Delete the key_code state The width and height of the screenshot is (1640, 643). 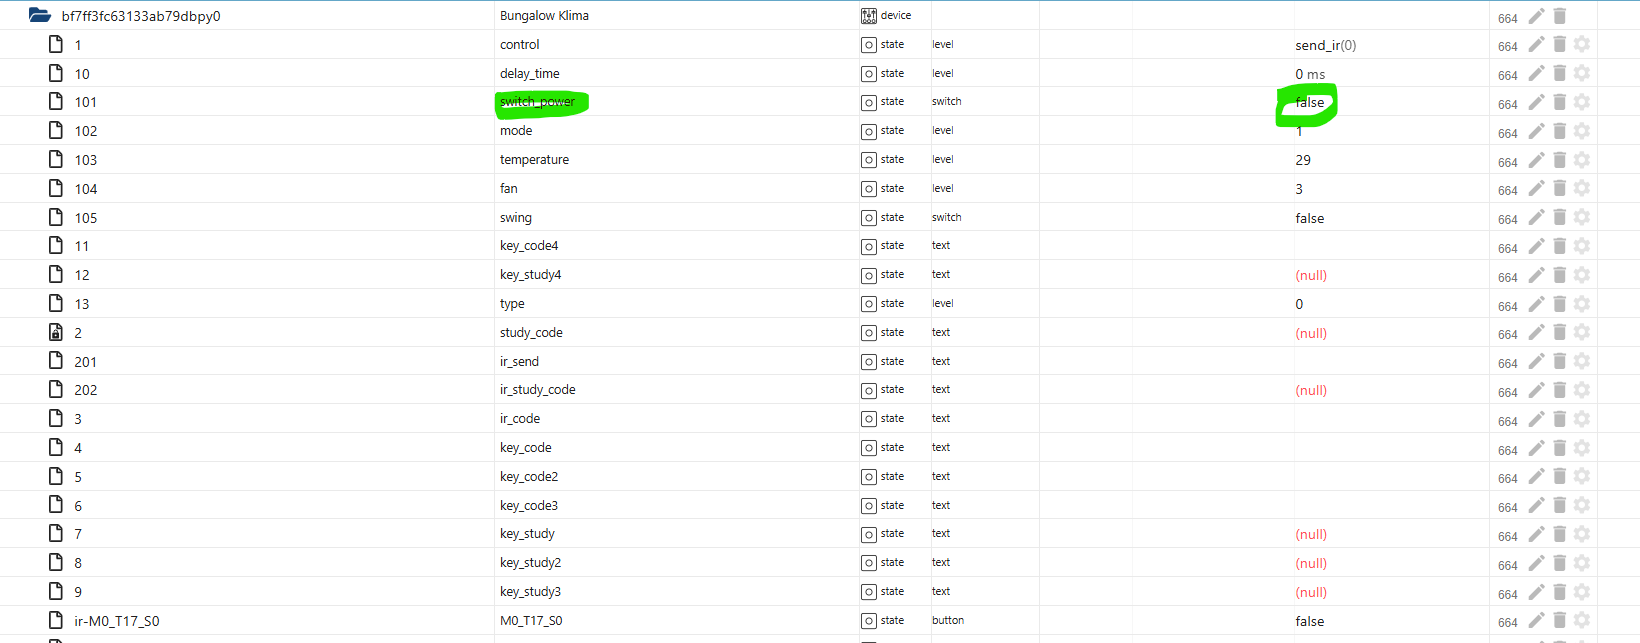pyautogui.click(x=1559, y=448)
